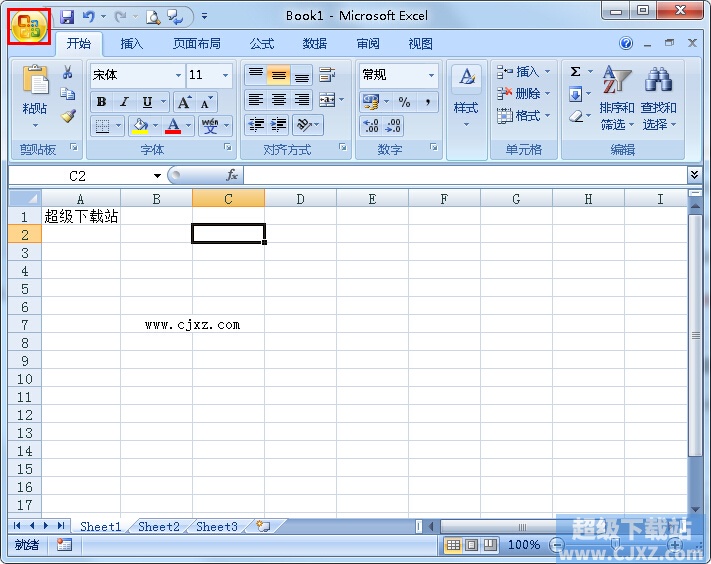Open Fill down icon in editing group
This screenshot has height=564, width=711.
point(575,94)
